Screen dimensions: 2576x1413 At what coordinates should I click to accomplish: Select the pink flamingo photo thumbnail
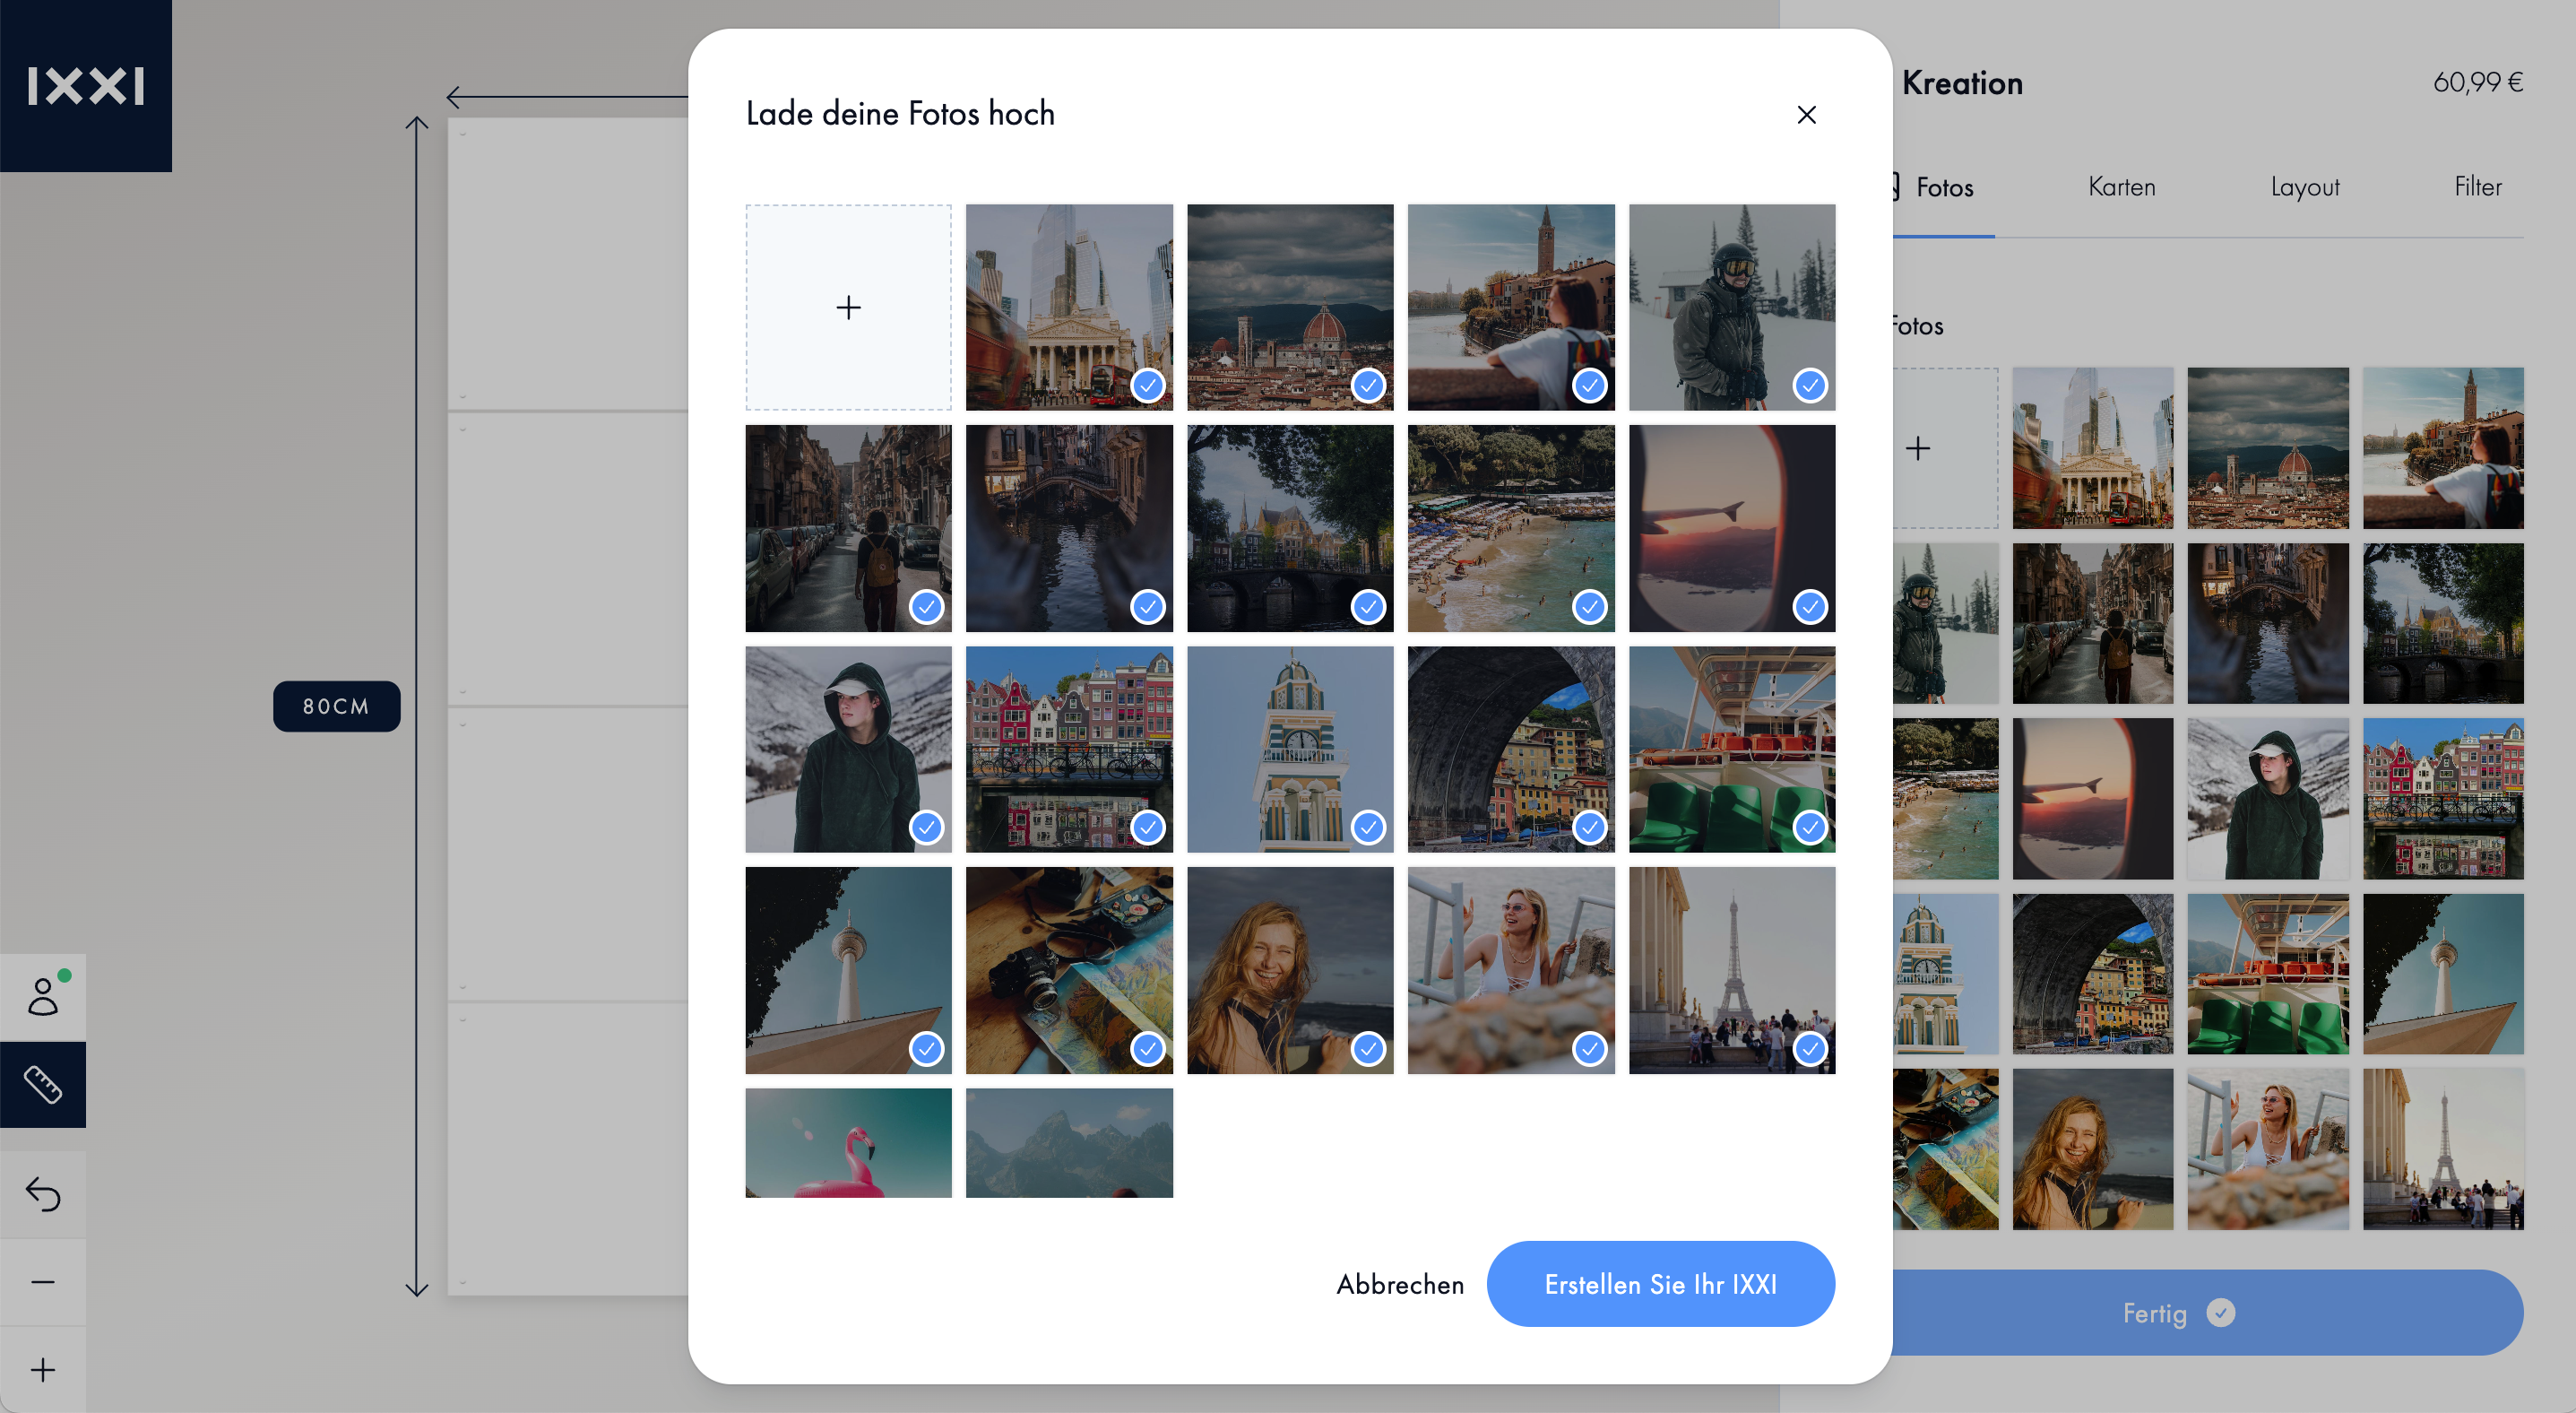[848, 1142]
